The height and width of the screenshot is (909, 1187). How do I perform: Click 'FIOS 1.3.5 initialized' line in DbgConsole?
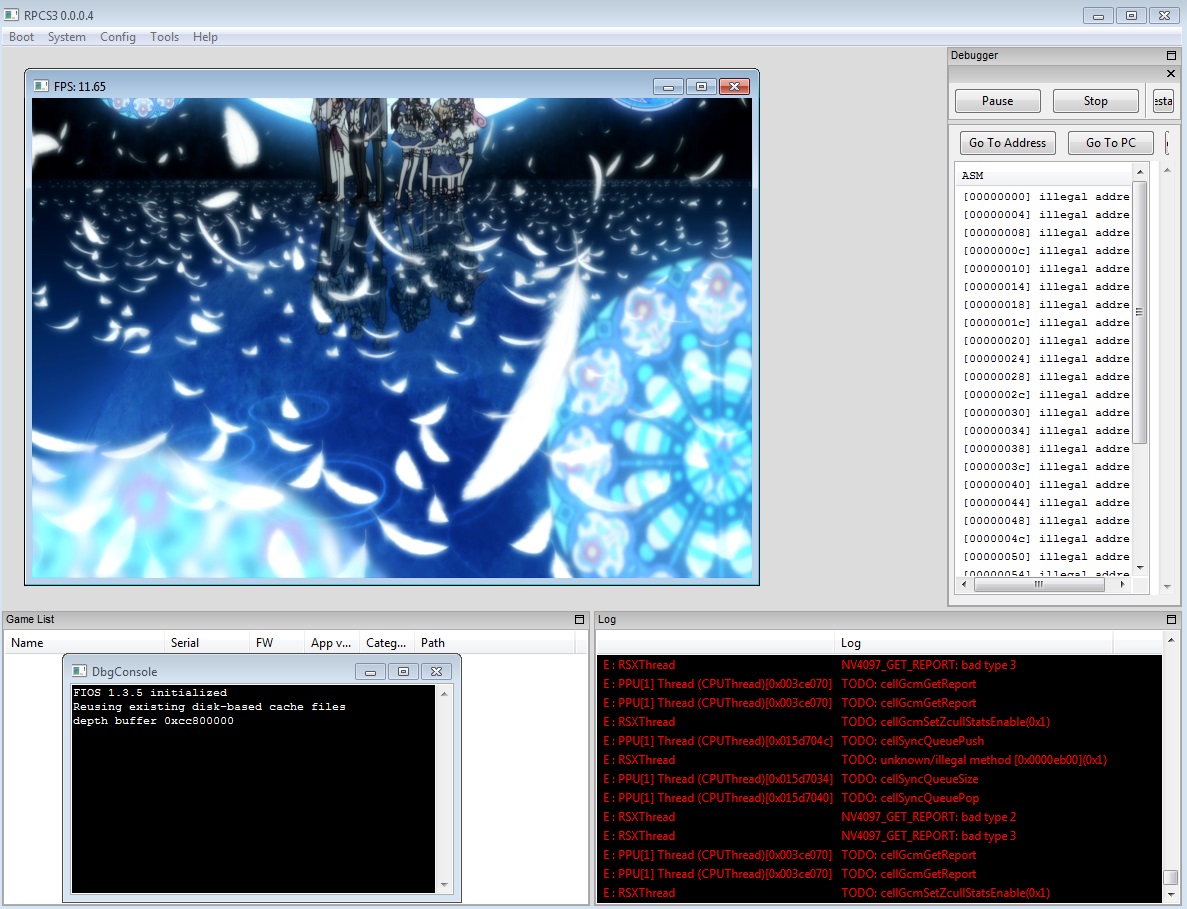(150, 693)
